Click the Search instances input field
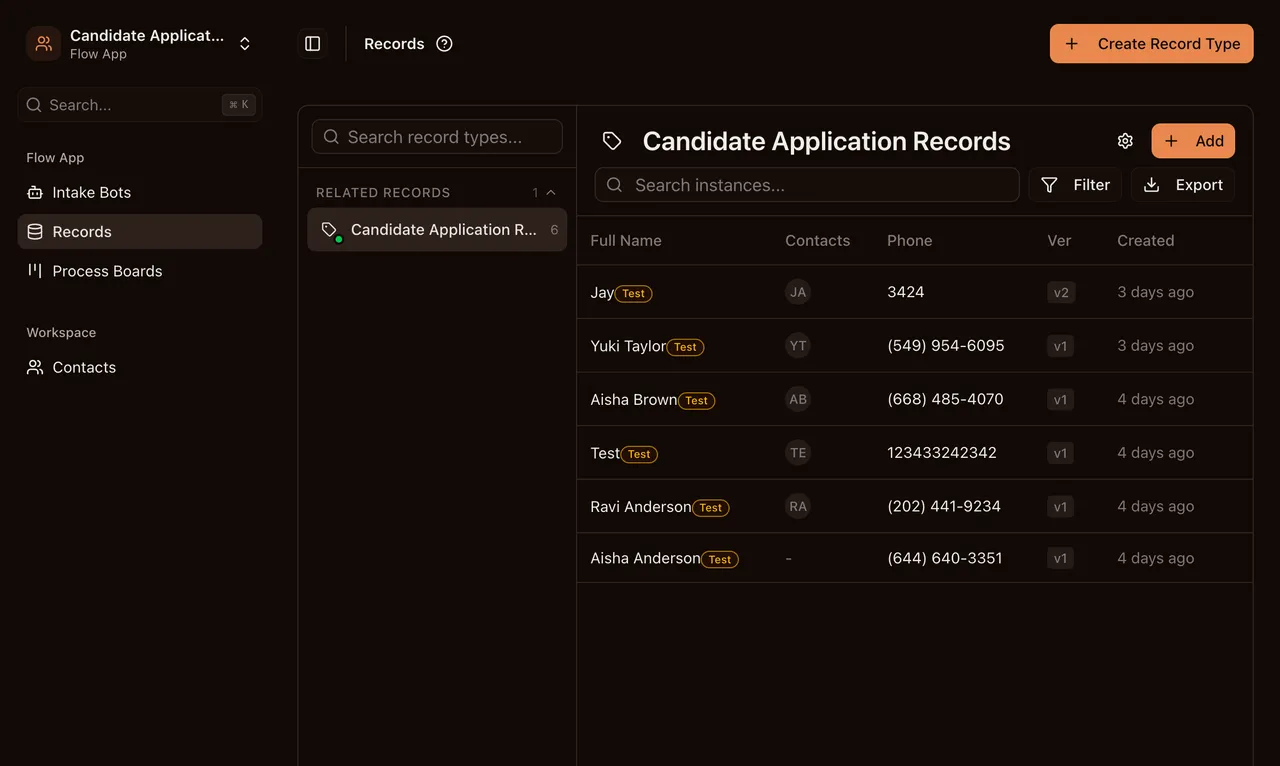Image resolution: width=1280 pixels, height=766 pixels. pos(806,185)
